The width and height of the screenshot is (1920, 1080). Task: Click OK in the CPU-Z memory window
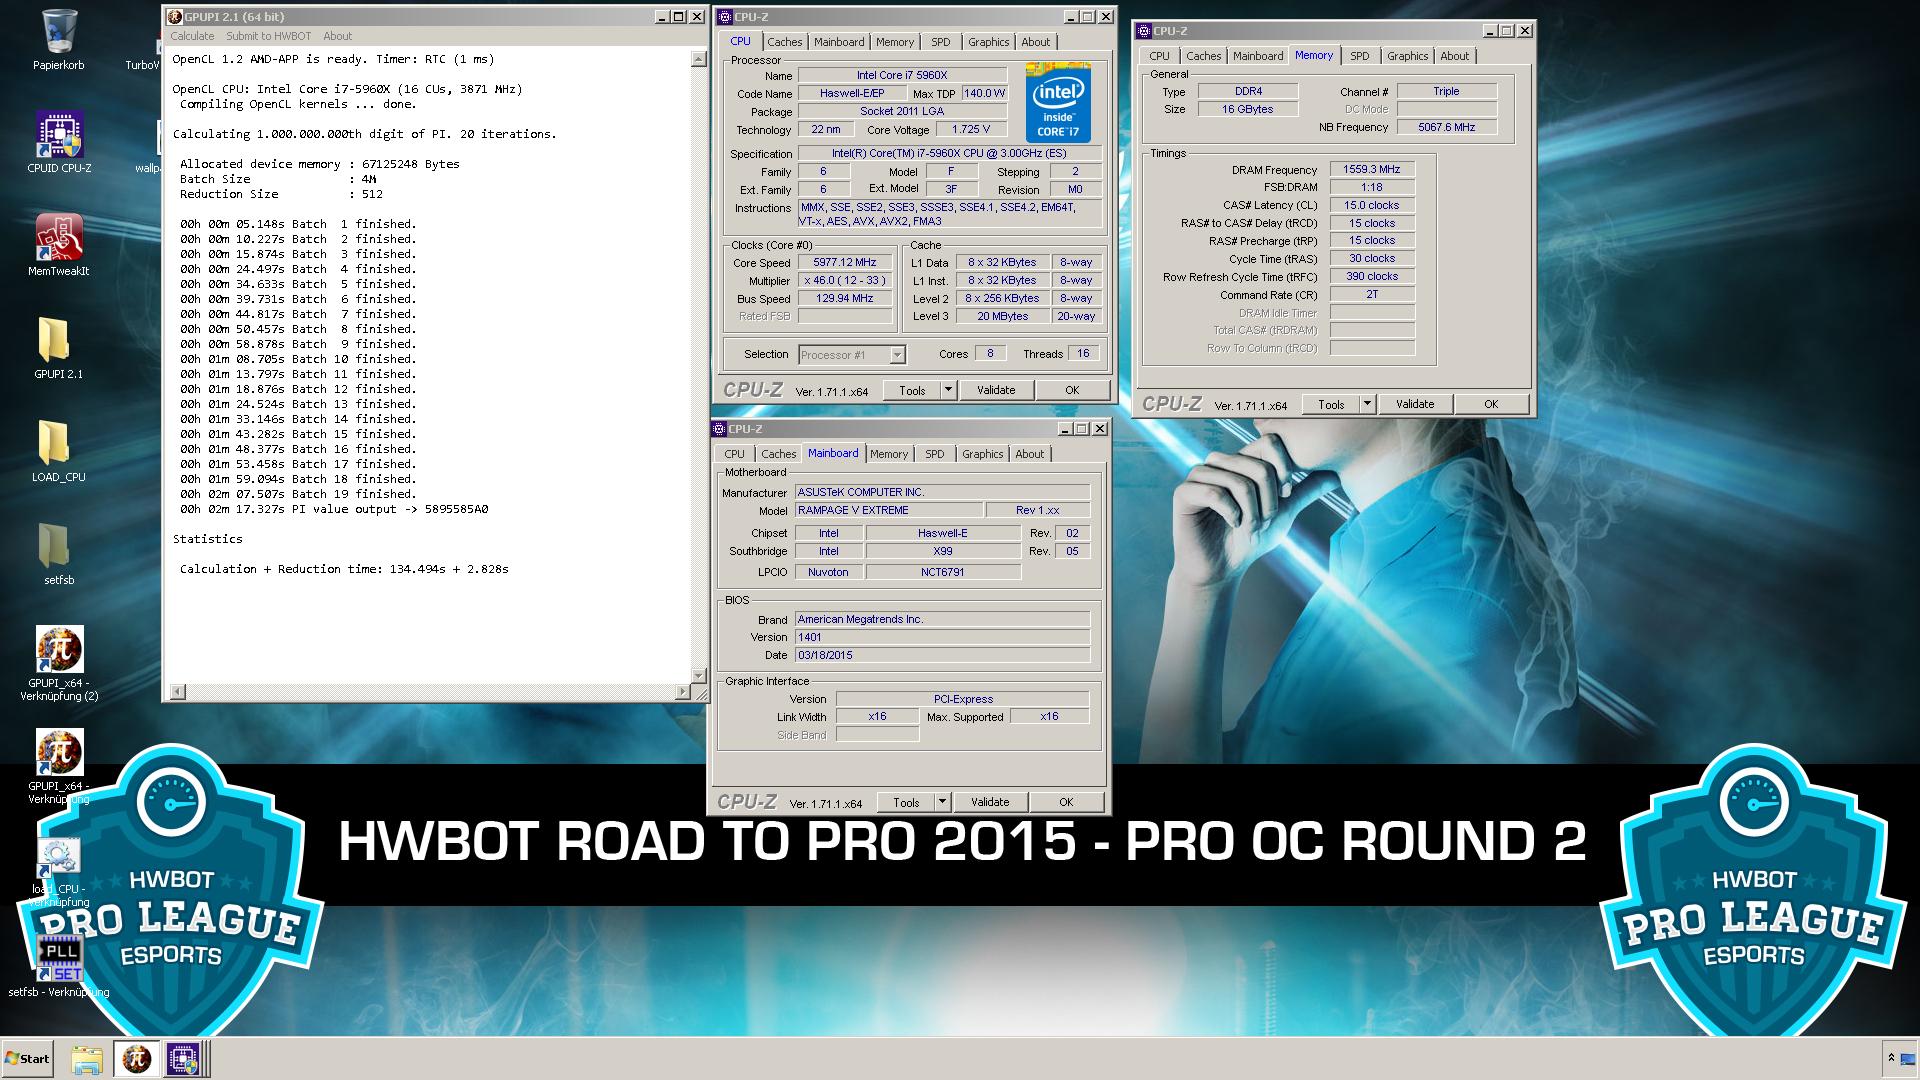1490,404
